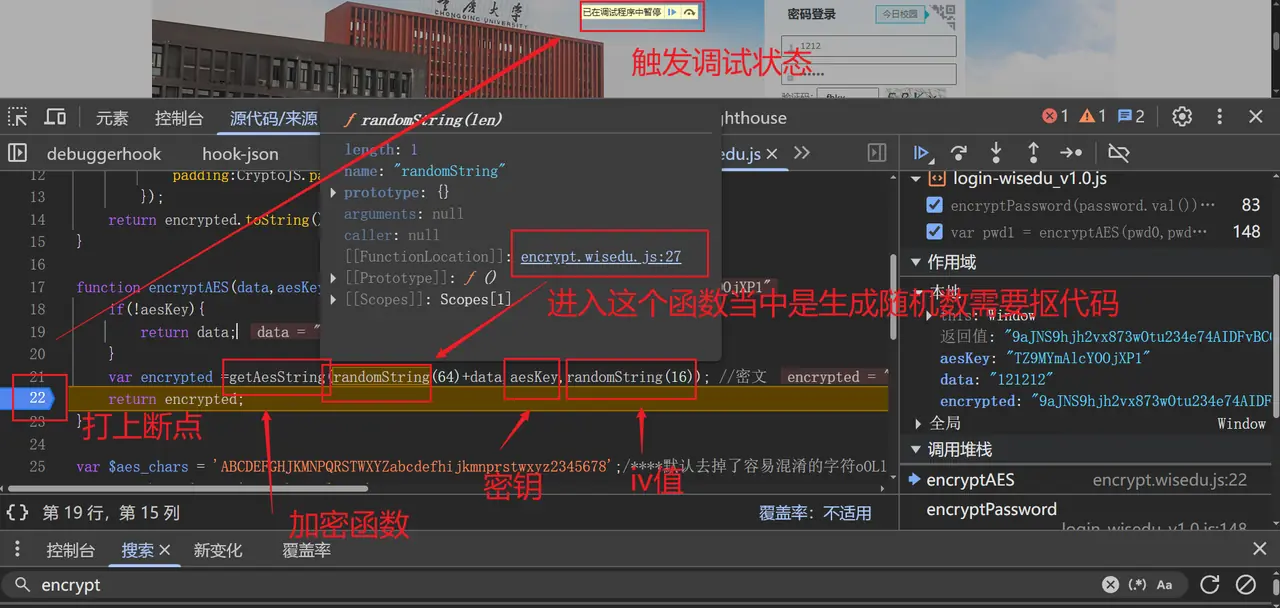Viewport: 1280px width, 608px height.
Task: Pretty-print code with the braces icon
Action: pyautogui.click(x=17, y=513)
